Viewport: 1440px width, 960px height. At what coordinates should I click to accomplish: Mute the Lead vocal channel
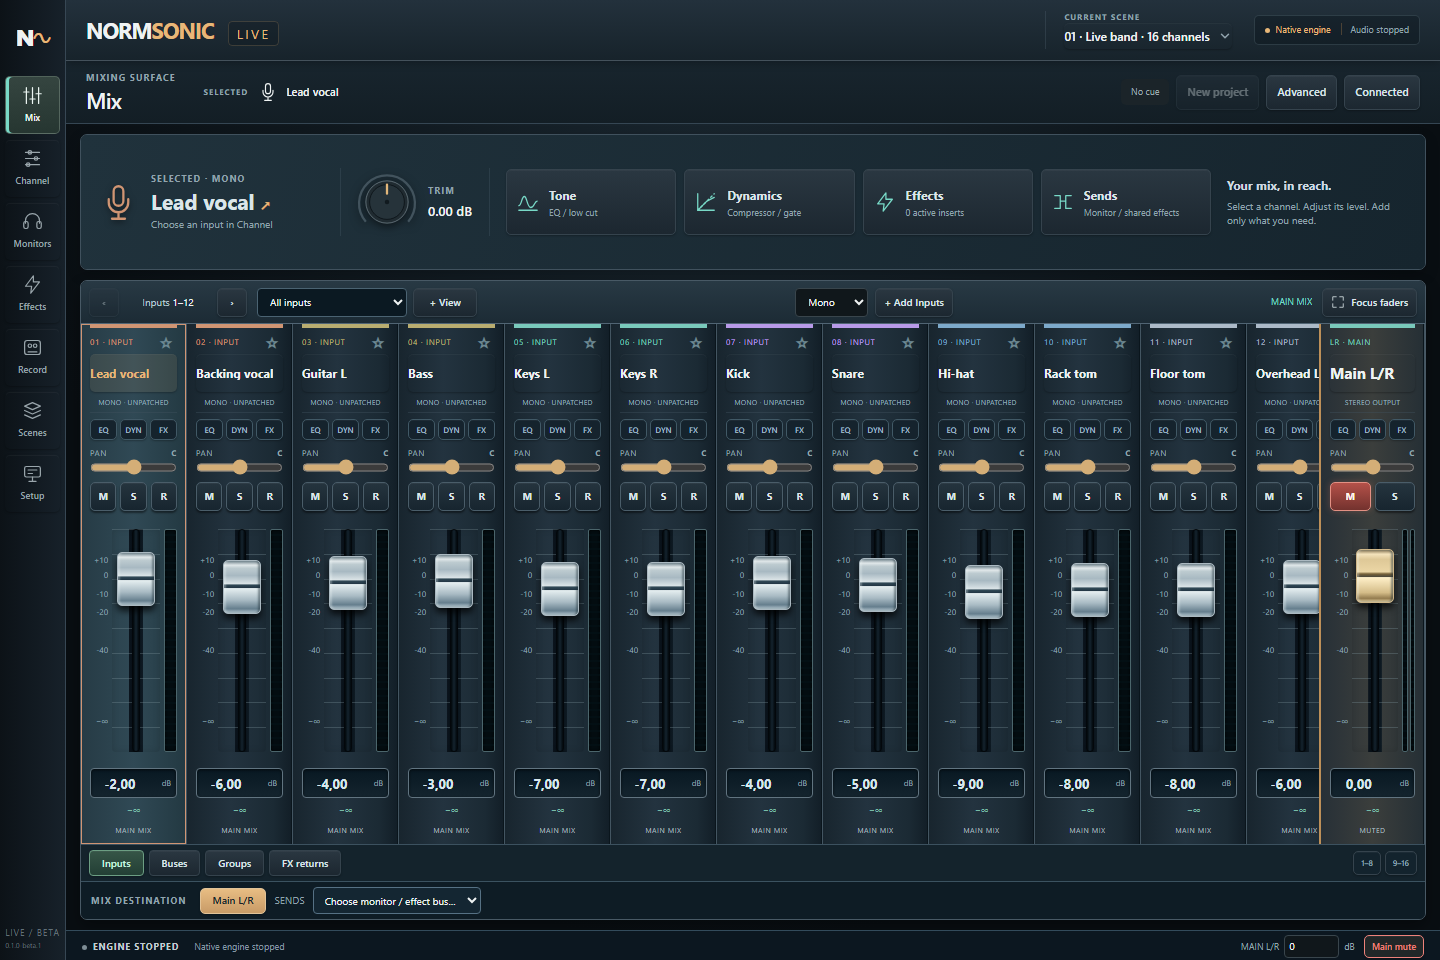pyautogui.click(x=103, y=497)
